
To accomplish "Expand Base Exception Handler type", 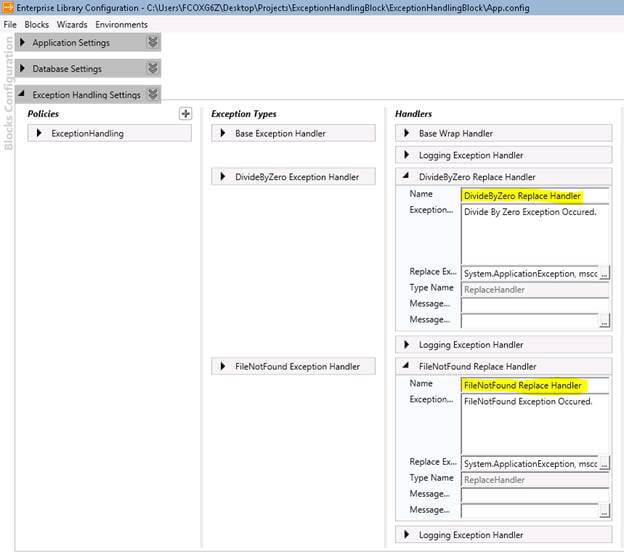I will 222,133.
